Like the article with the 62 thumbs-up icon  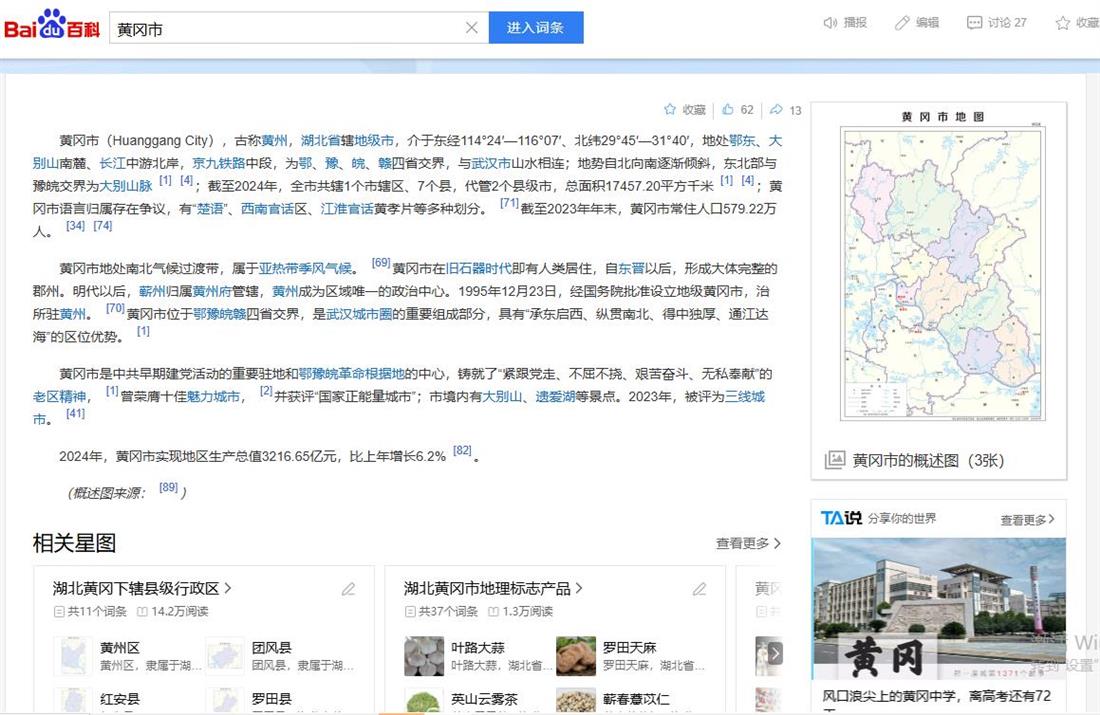[727, 109]
